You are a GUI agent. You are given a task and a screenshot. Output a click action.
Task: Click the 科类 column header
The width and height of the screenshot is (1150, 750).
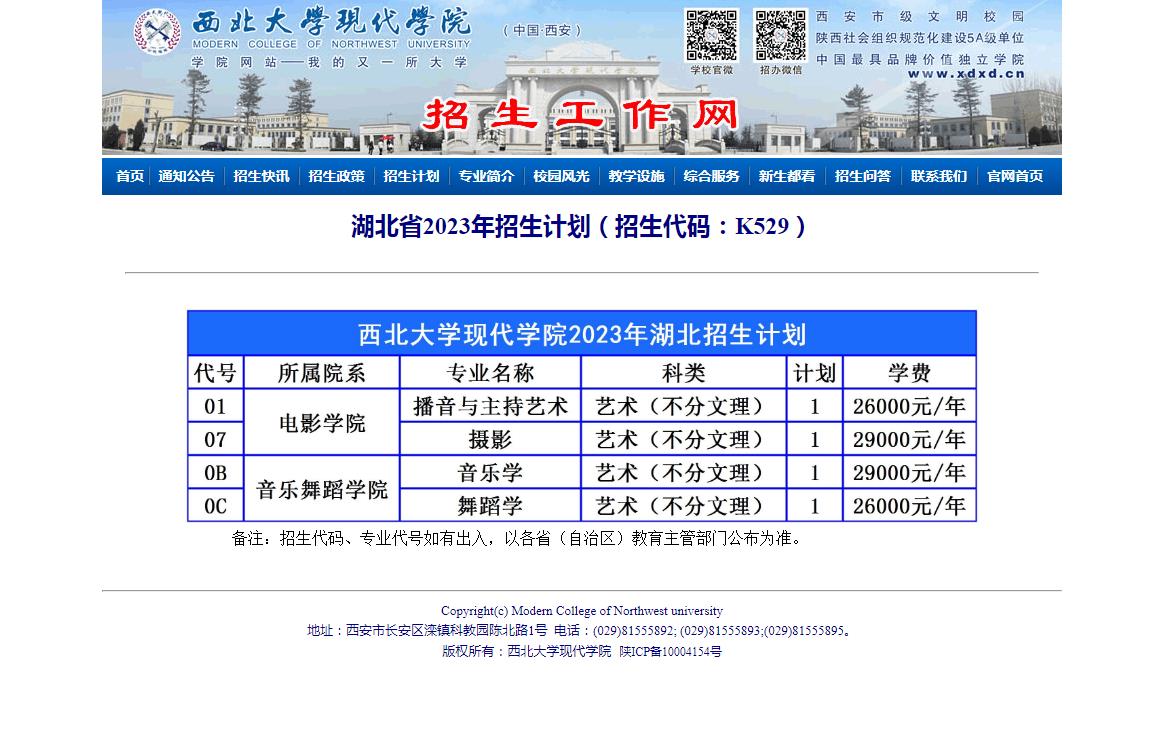(x=684, y=373)
